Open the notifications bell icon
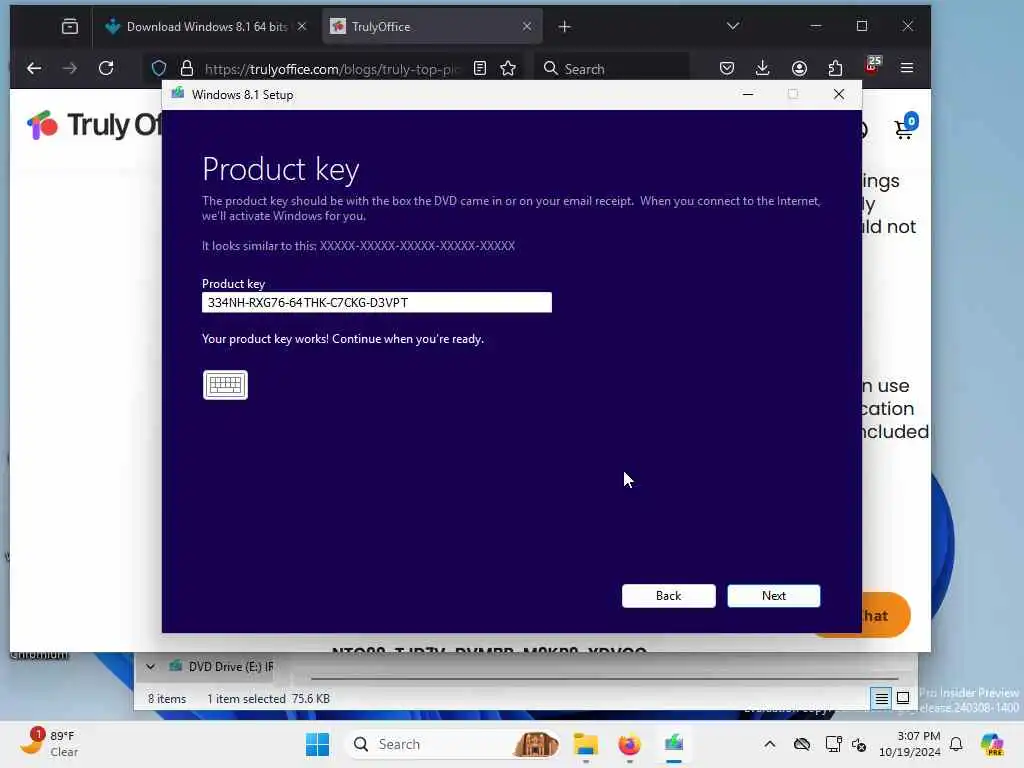The width and height of the screenshot is (1024, 768). click(956, 744)
